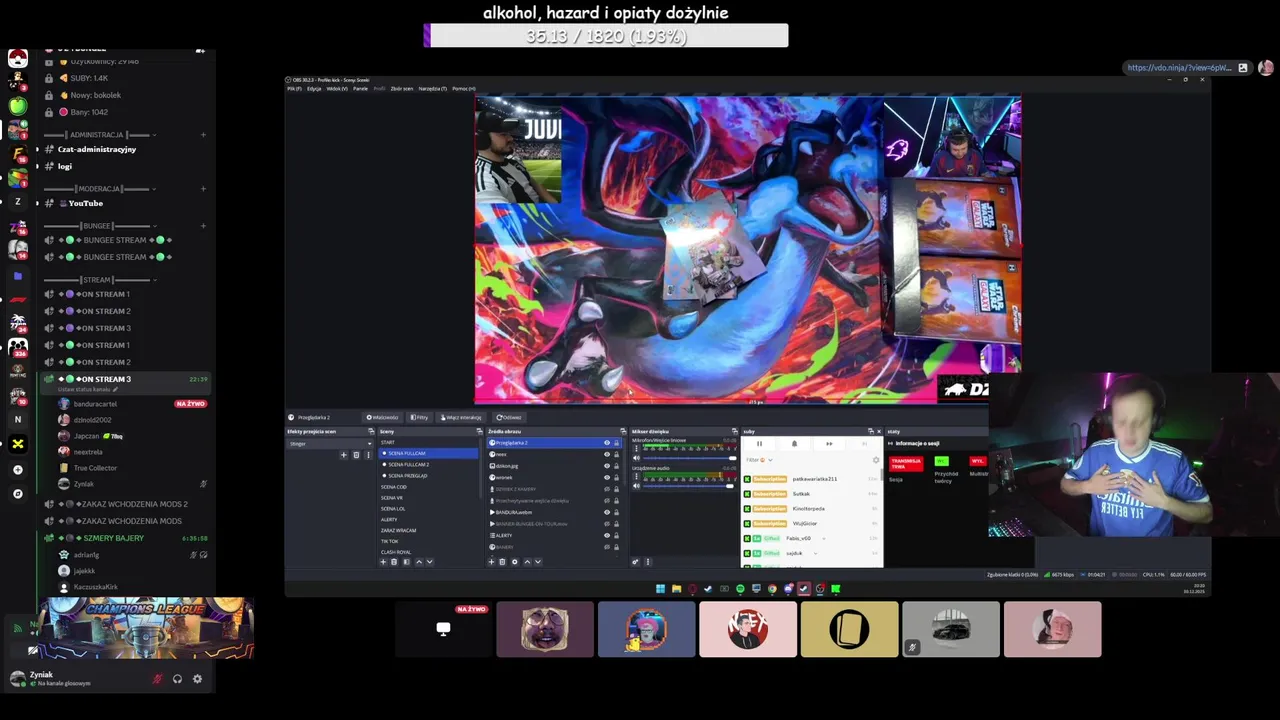Delete selected source with Źródła obrazu trash
The image size is (1280, 720).
502,562
